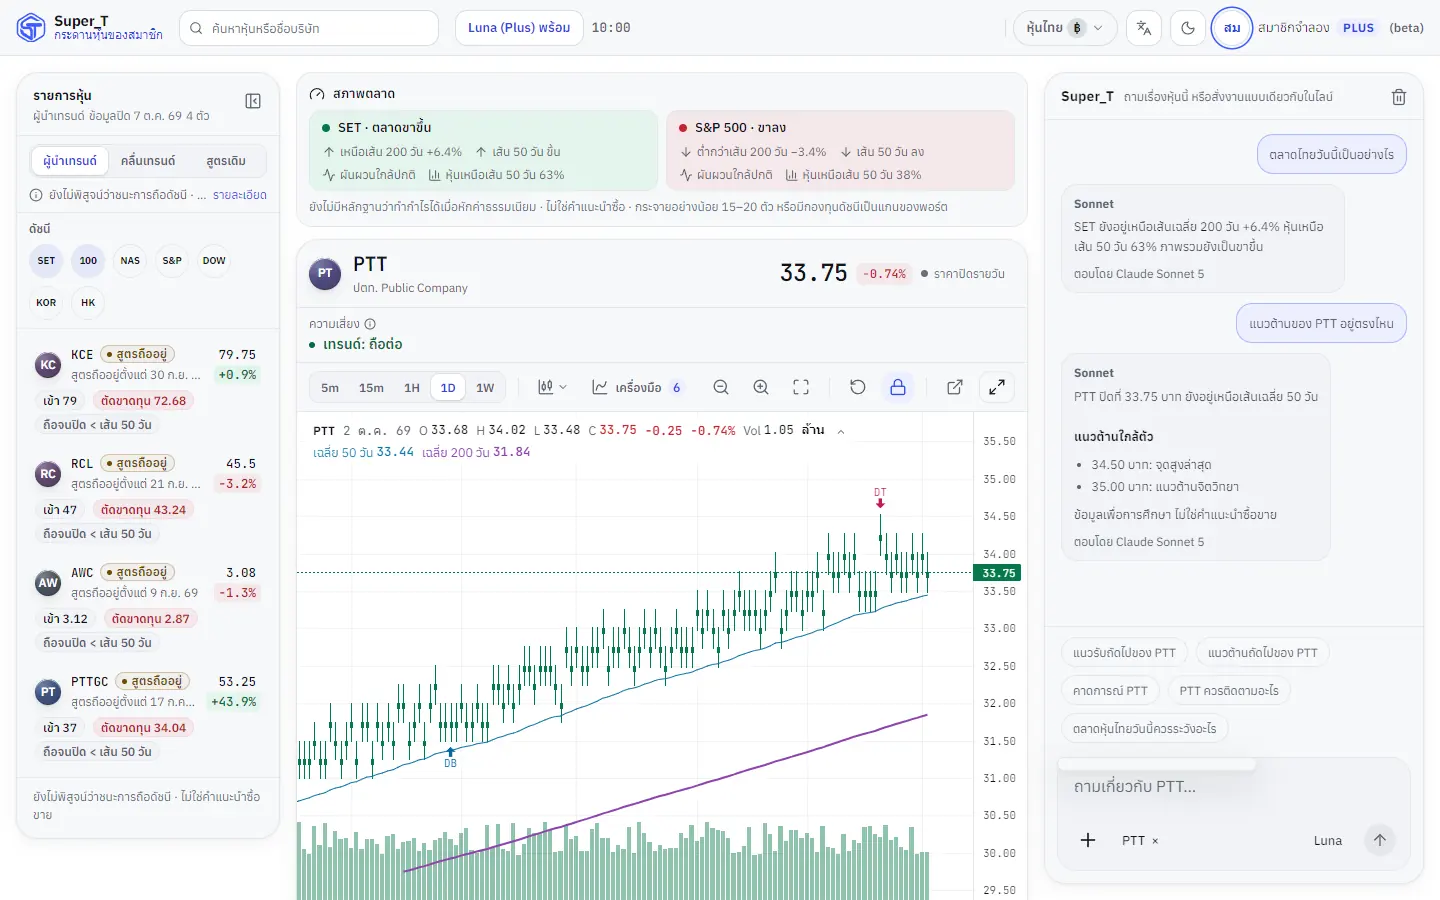This screenshot has height=900, width=1440.
Task: Expand chart to fullscreen
Action: point(997,387)
